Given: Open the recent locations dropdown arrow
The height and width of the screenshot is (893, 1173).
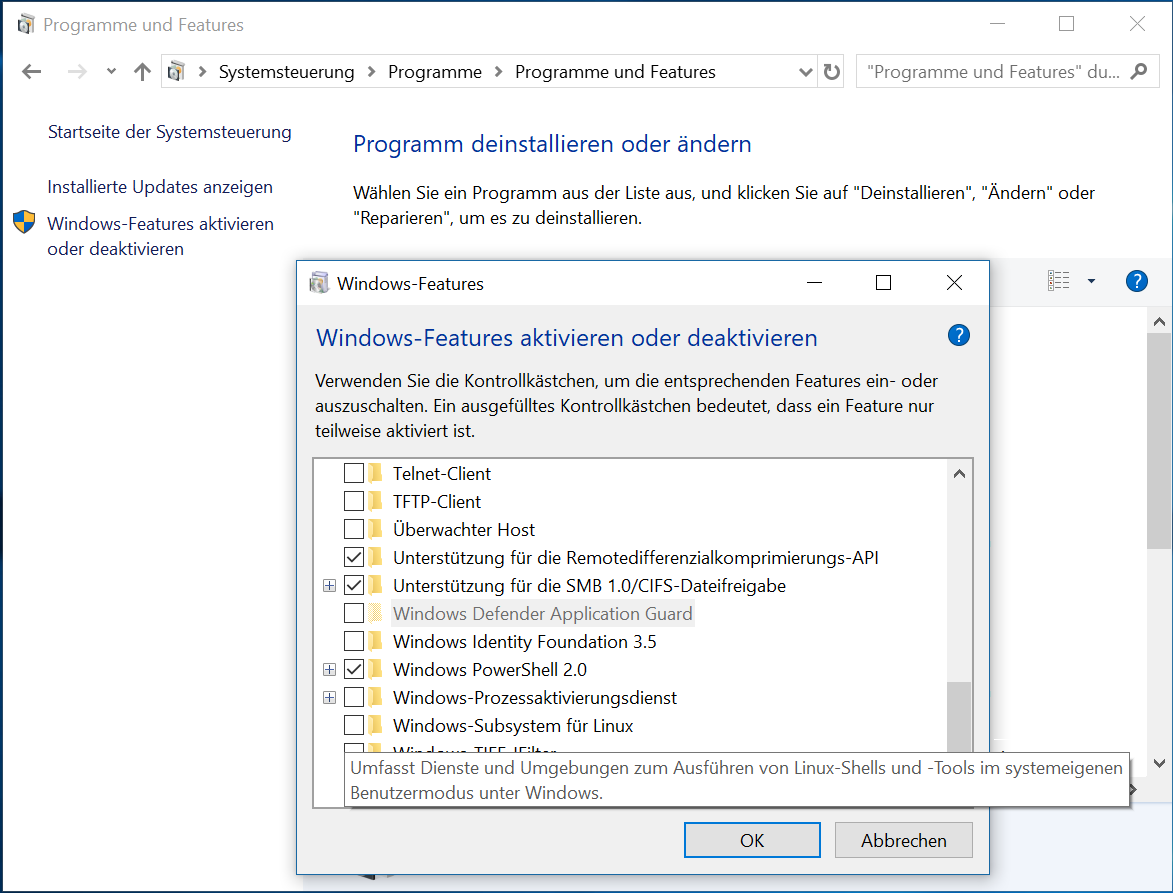Looking at the screenshot, I should [x=111, y=72].
